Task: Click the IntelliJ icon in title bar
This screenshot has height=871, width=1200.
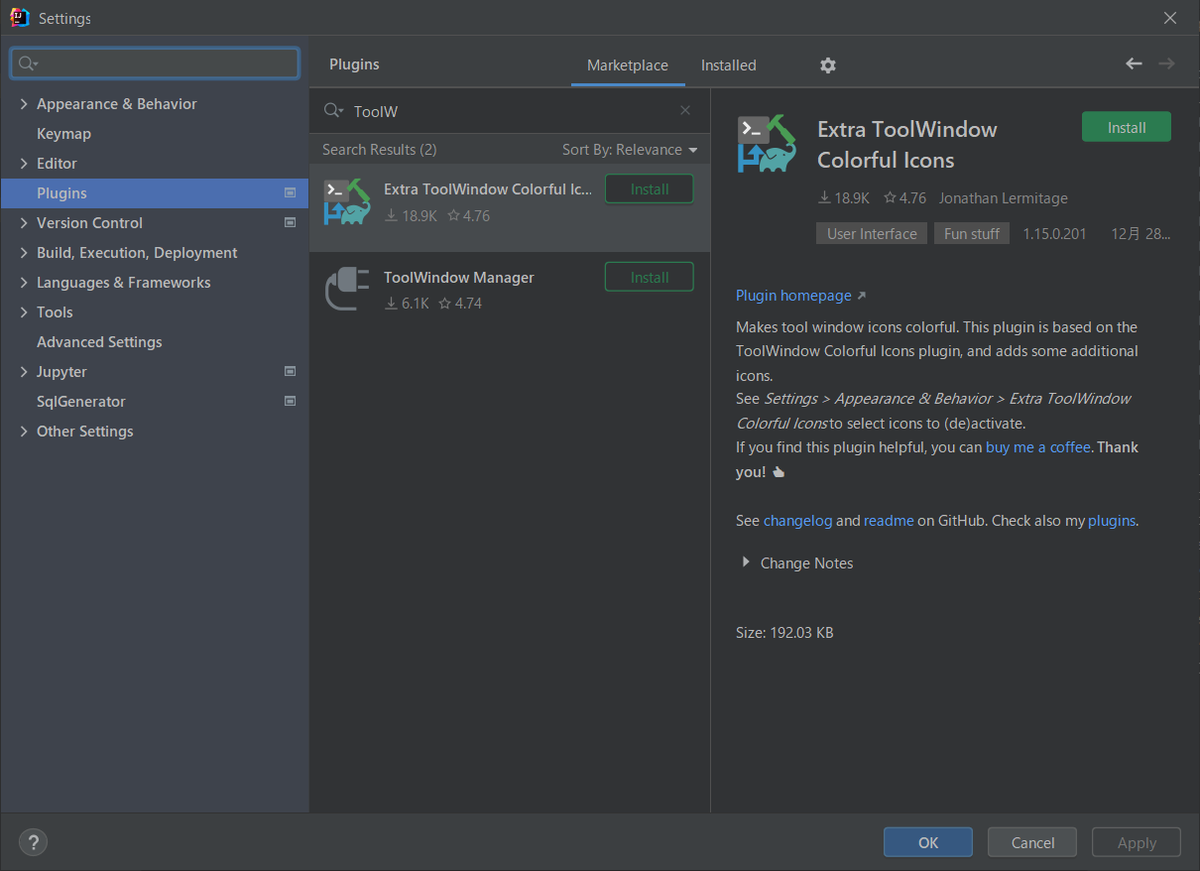Action: (19, 17)
